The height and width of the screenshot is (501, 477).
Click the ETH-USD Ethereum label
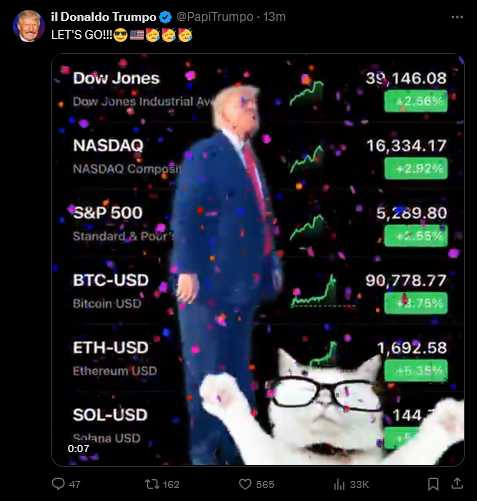(x=115, y=371)
